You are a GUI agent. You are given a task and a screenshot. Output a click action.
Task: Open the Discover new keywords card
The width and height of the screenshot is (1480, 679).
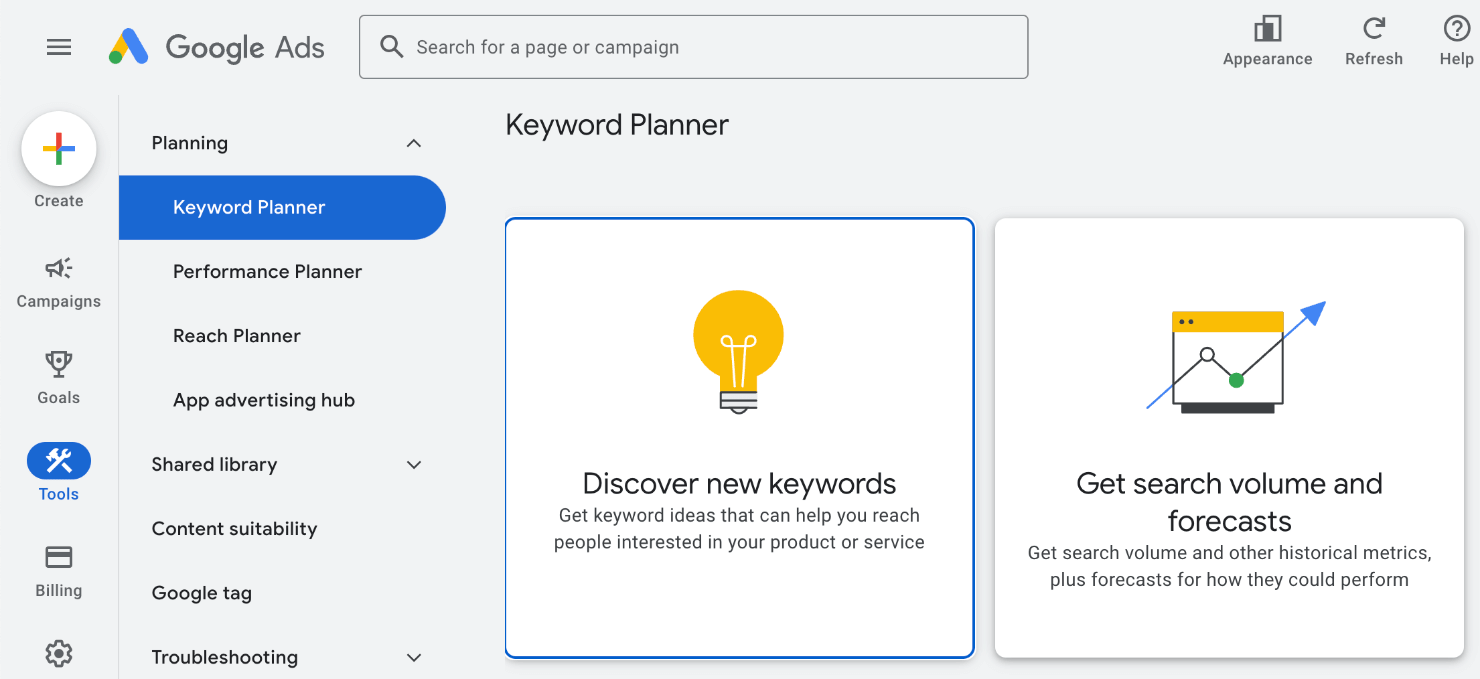click(x=739, y=438)
